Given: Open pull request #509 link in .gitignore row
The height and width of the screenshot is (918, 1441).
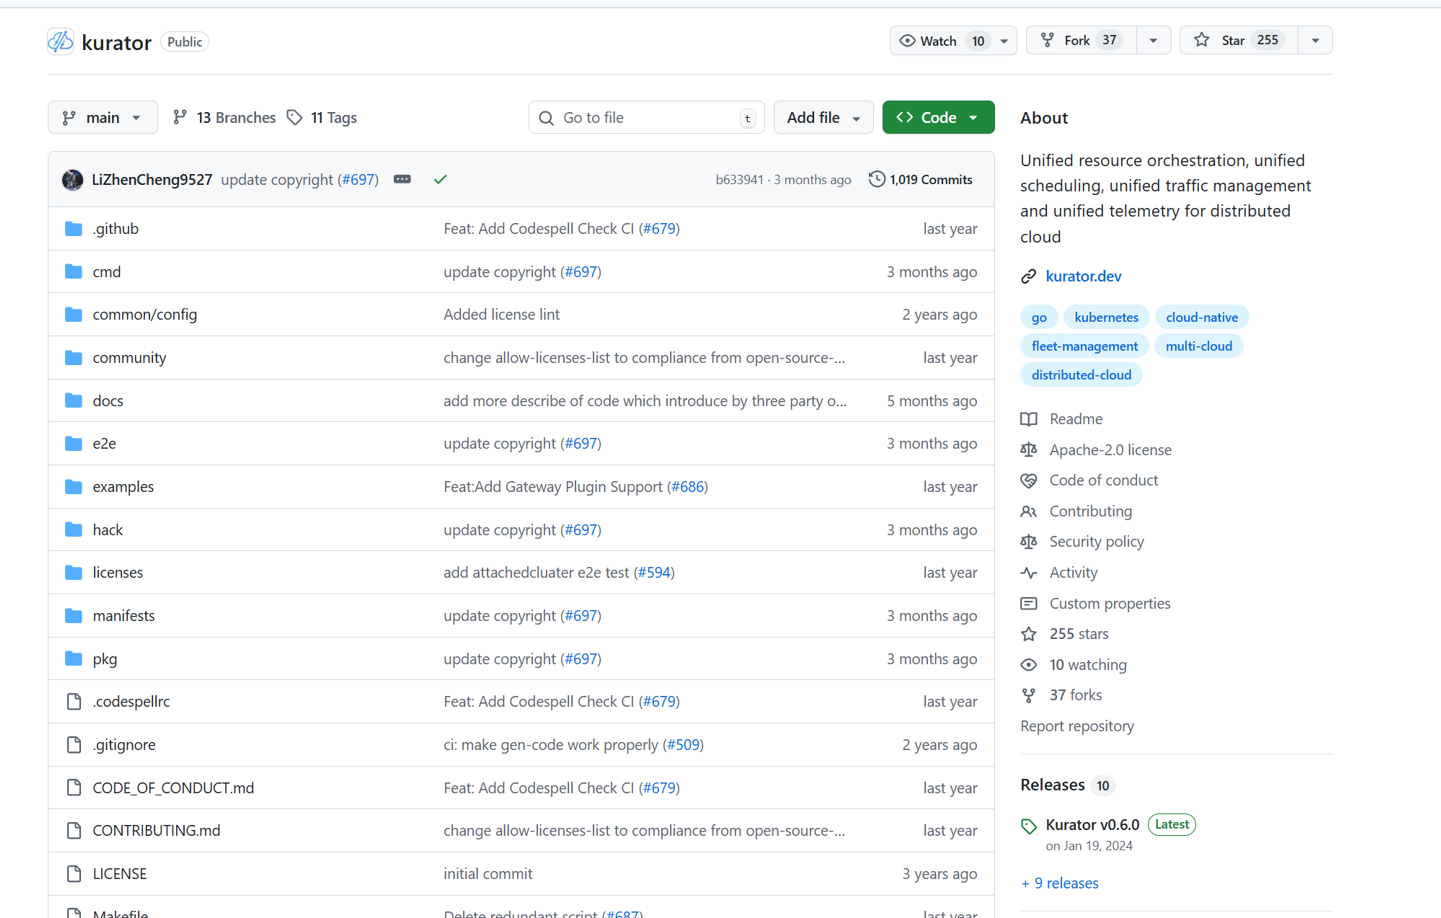Looking at the screenshot, I should click(x=684, y=745).
